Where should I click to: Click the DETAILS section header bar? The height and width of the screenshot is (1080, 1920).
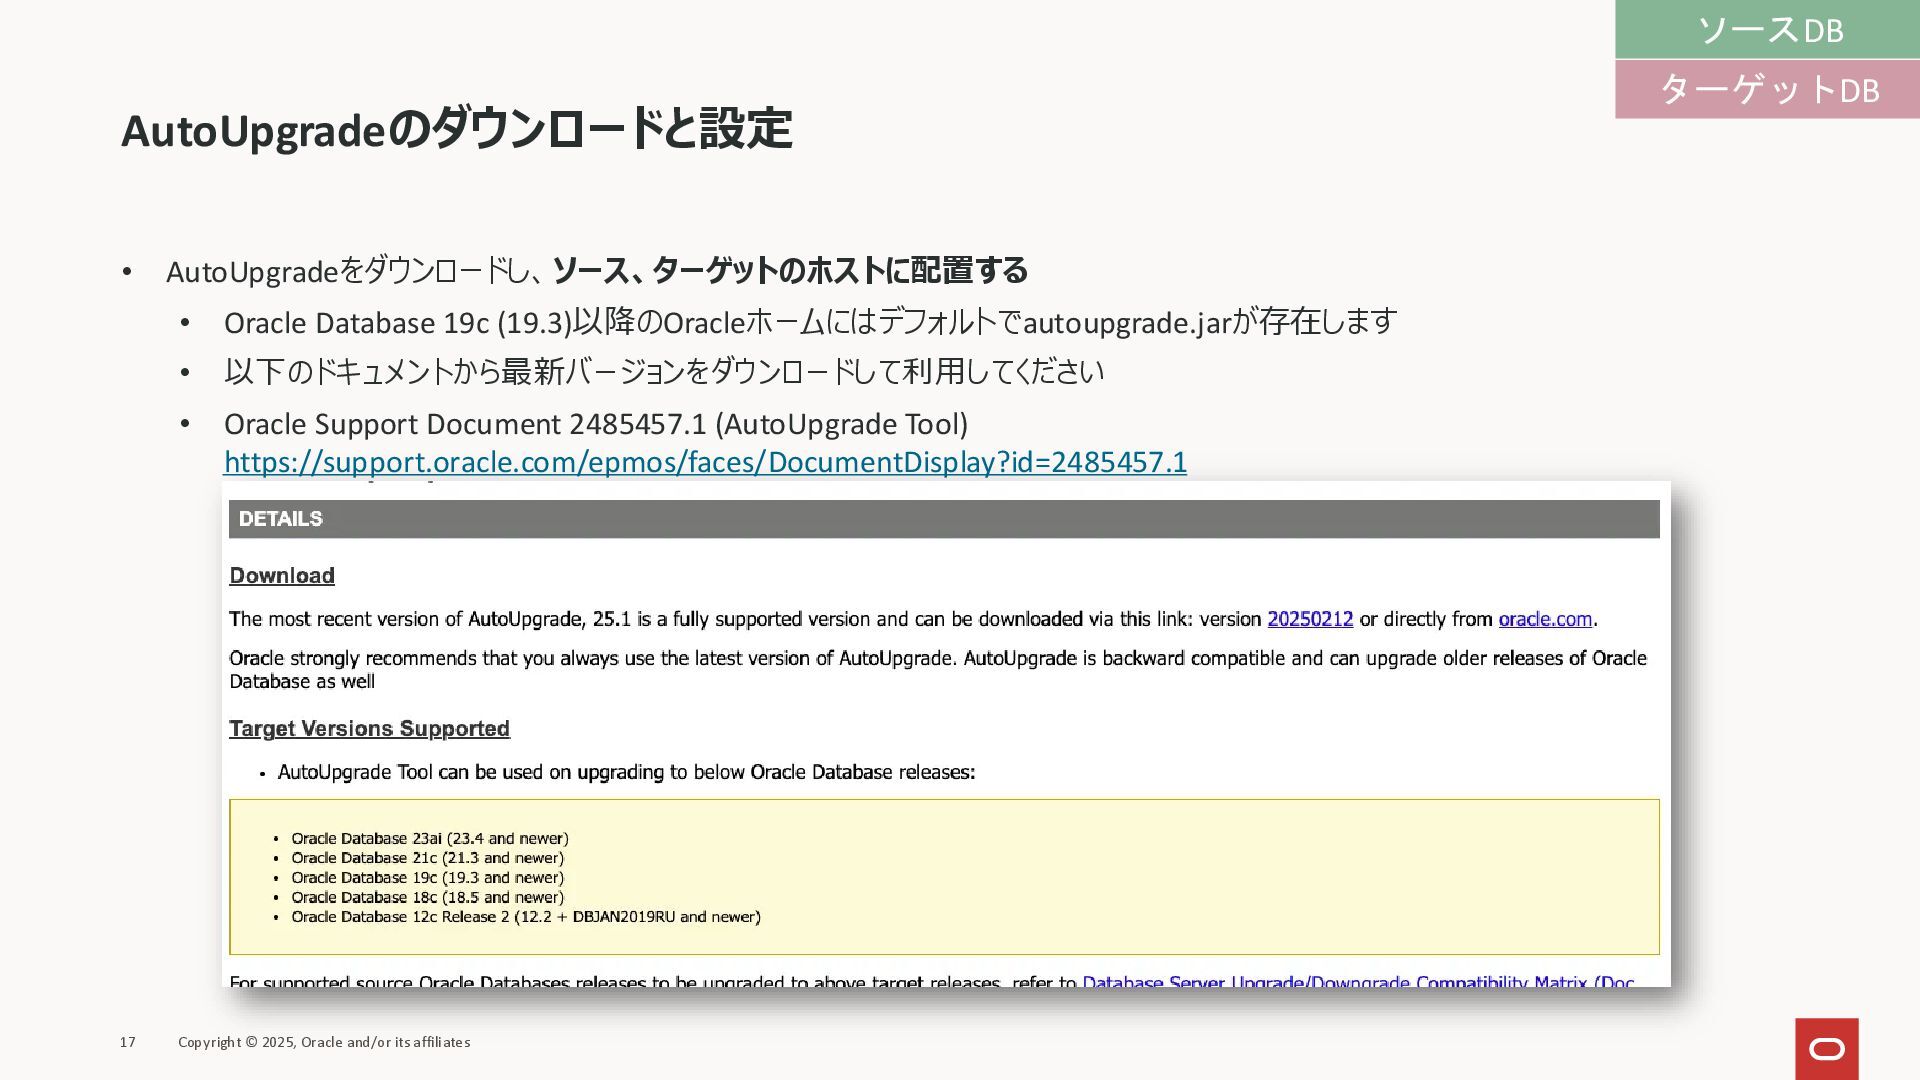(x=944, y=519)
